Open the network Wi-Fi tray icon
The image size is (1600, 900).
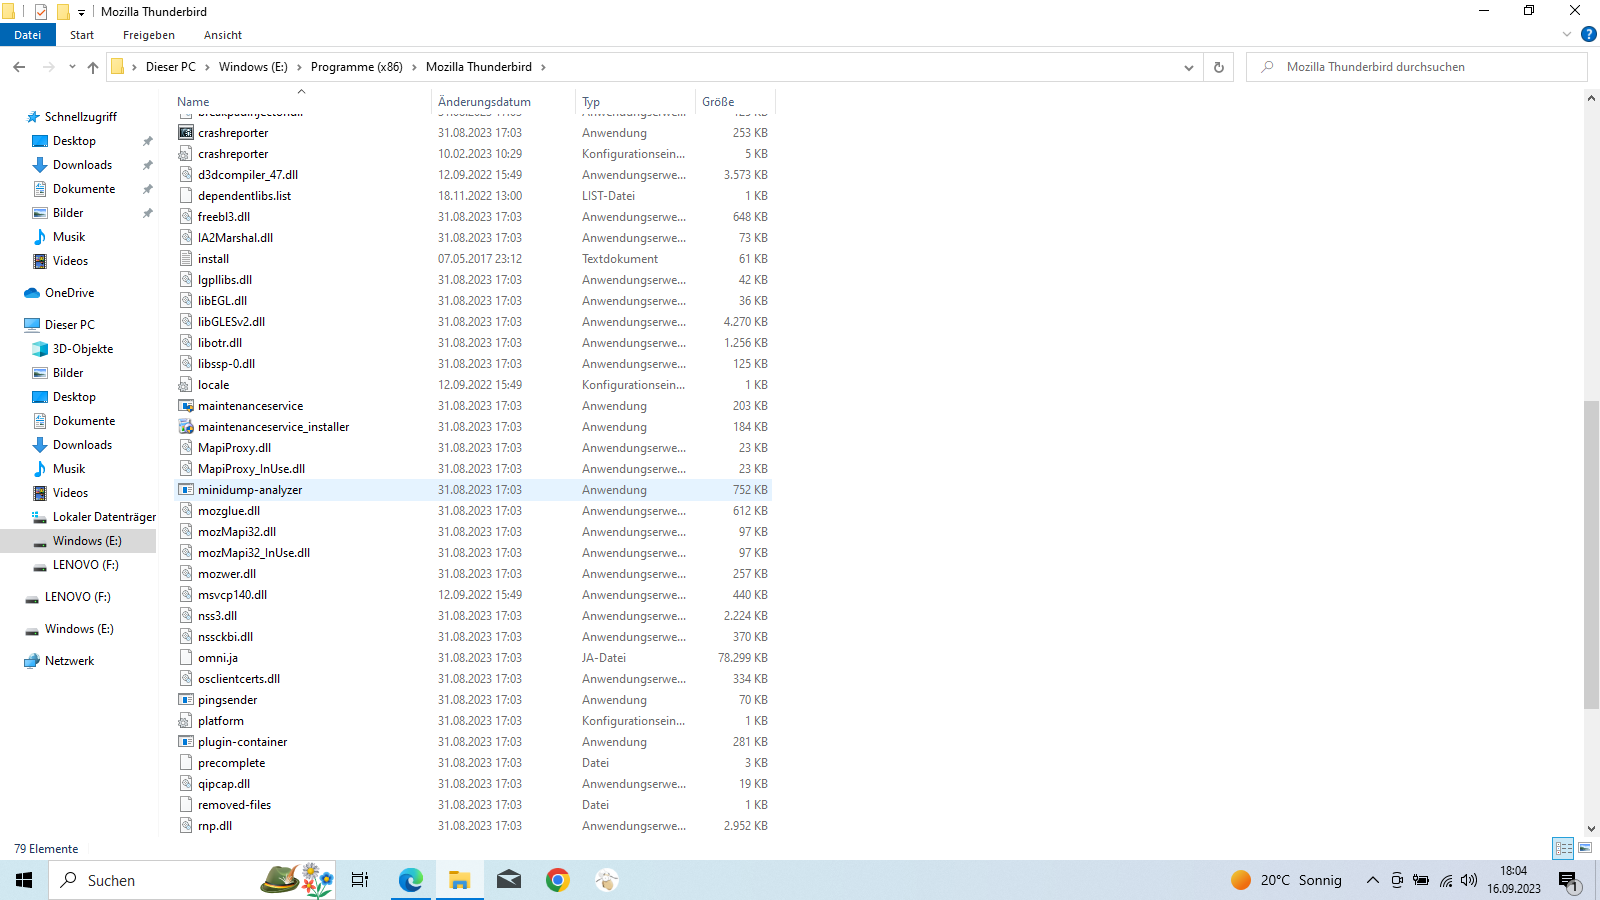(1446, 880)
